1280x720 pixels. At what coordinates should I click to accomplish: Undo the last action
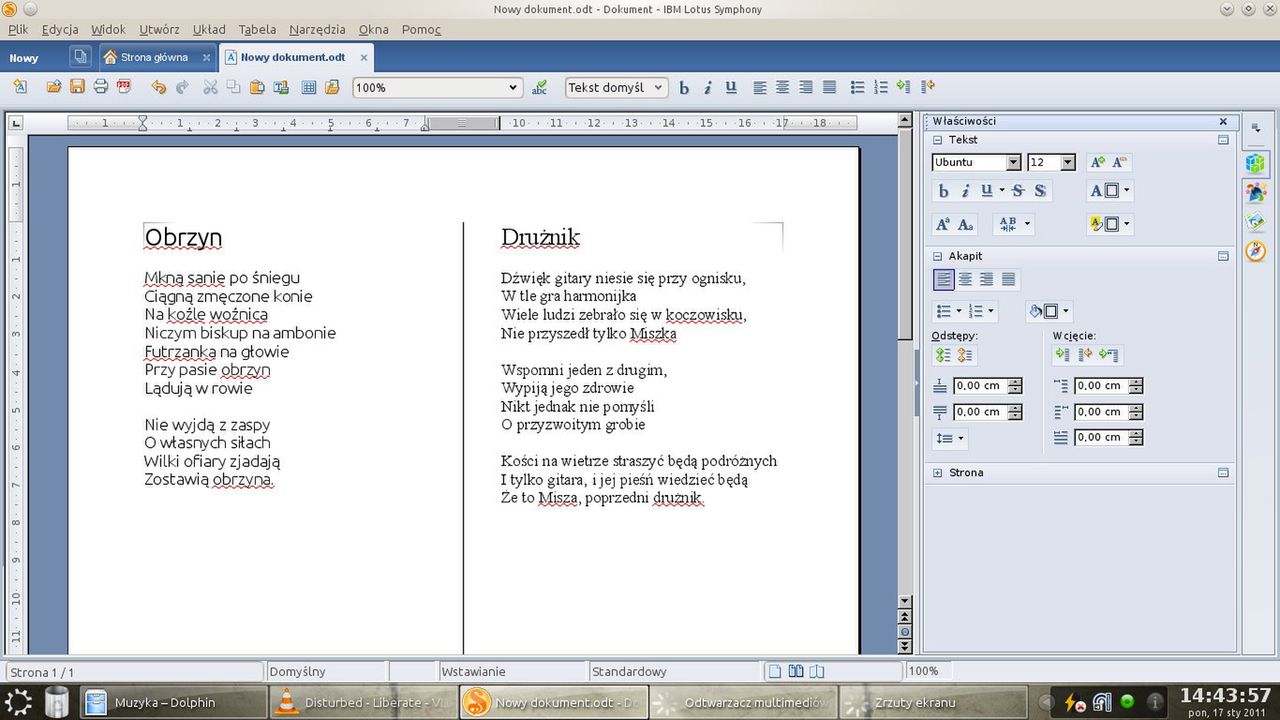click(158, 87)
